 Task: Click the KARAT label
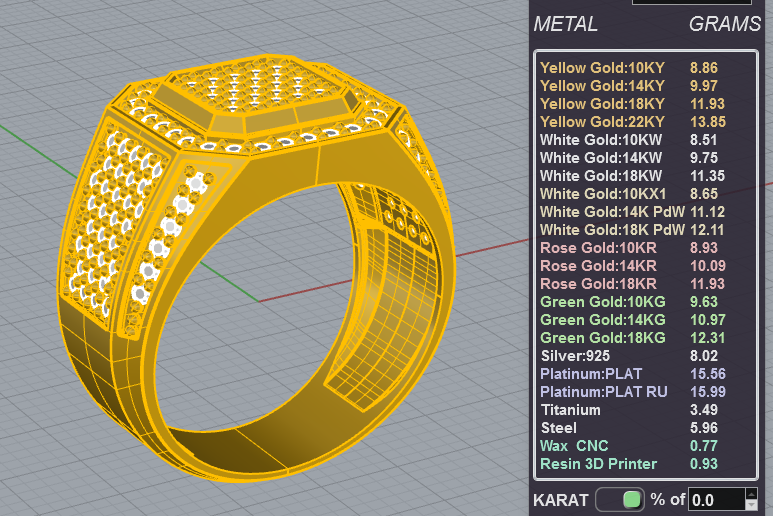(x=561, y=500)
